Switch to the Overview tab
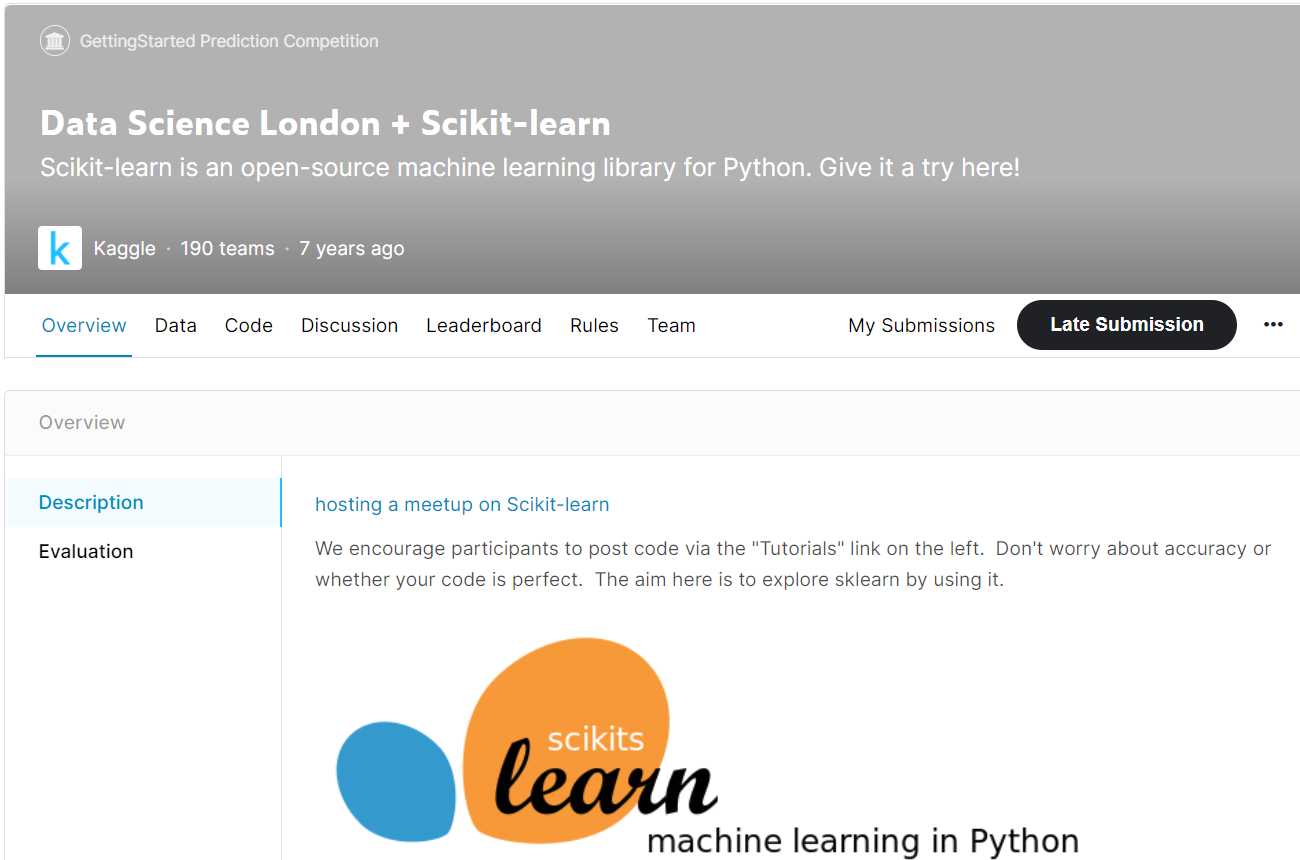1300x860 pixels. (x=84, y=325)
